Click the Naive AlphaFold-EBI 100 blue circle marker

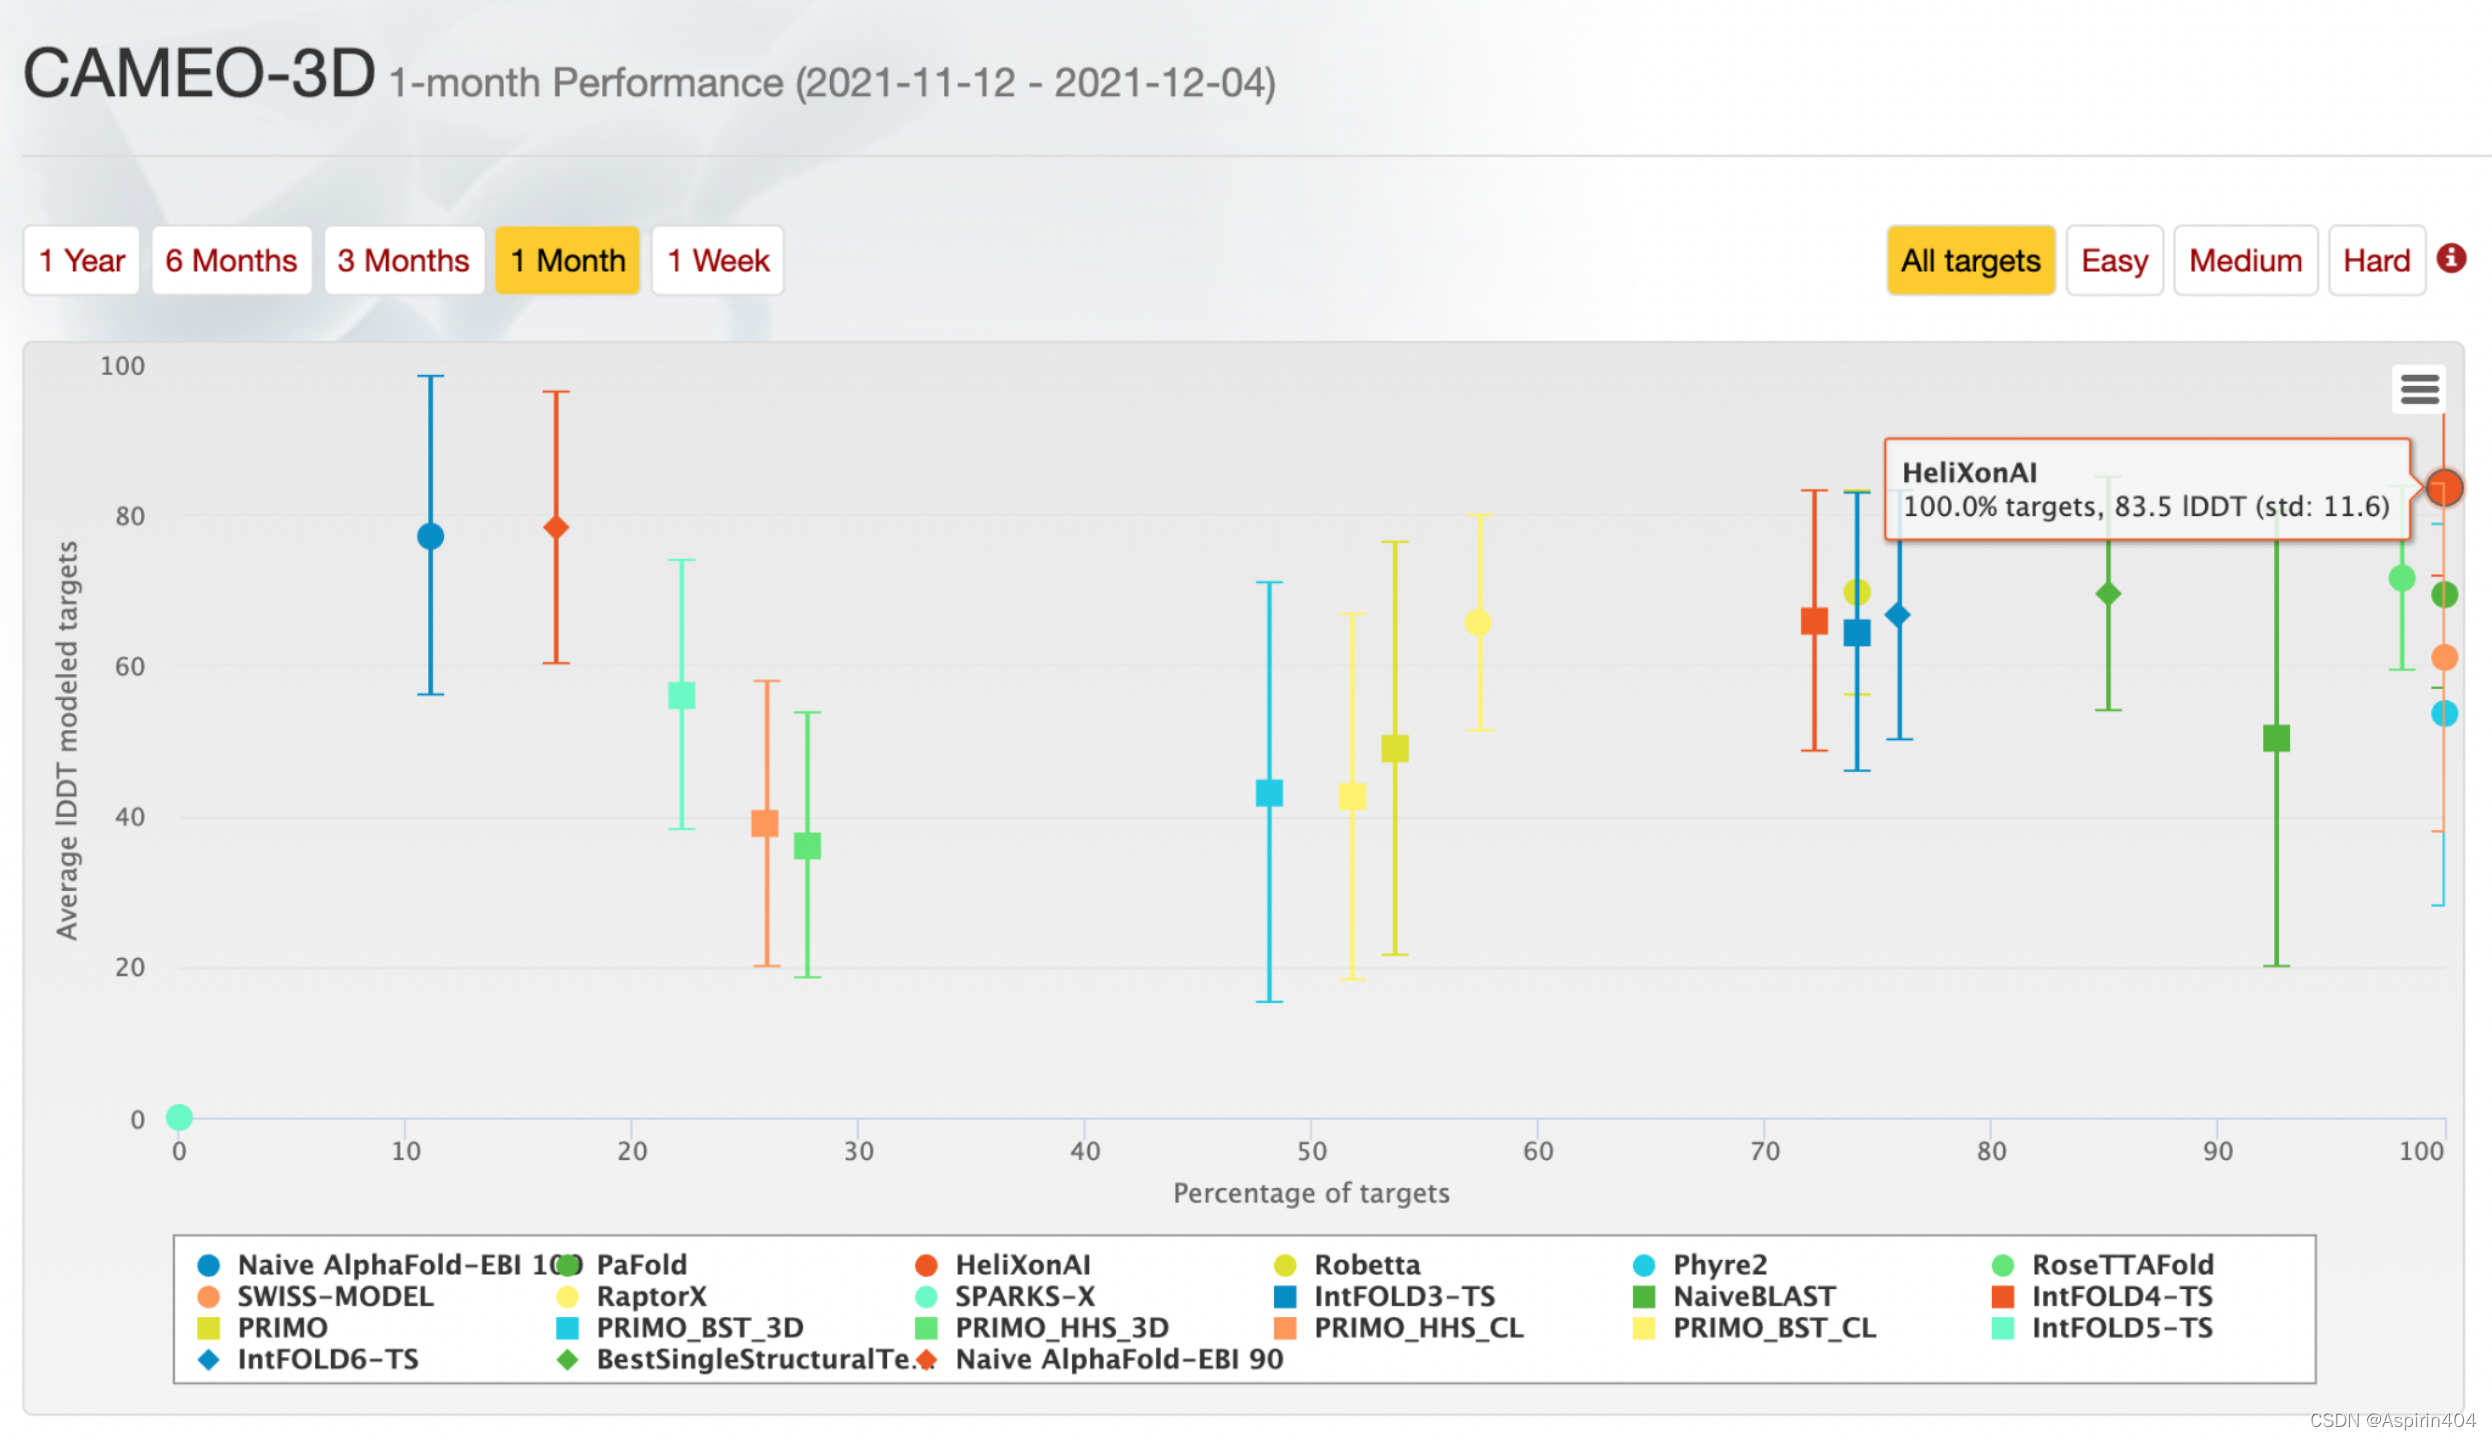(x=430, y=537)
